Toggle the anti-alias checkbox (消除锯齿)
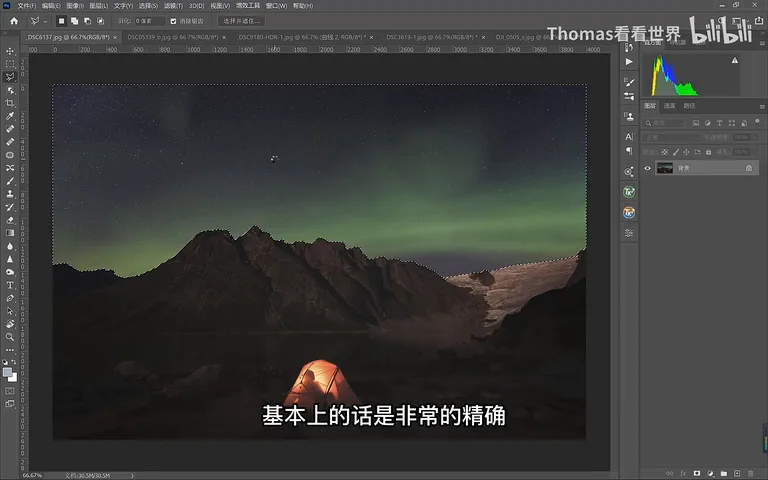The image size is (768, 480). click(x=173, y=21)
